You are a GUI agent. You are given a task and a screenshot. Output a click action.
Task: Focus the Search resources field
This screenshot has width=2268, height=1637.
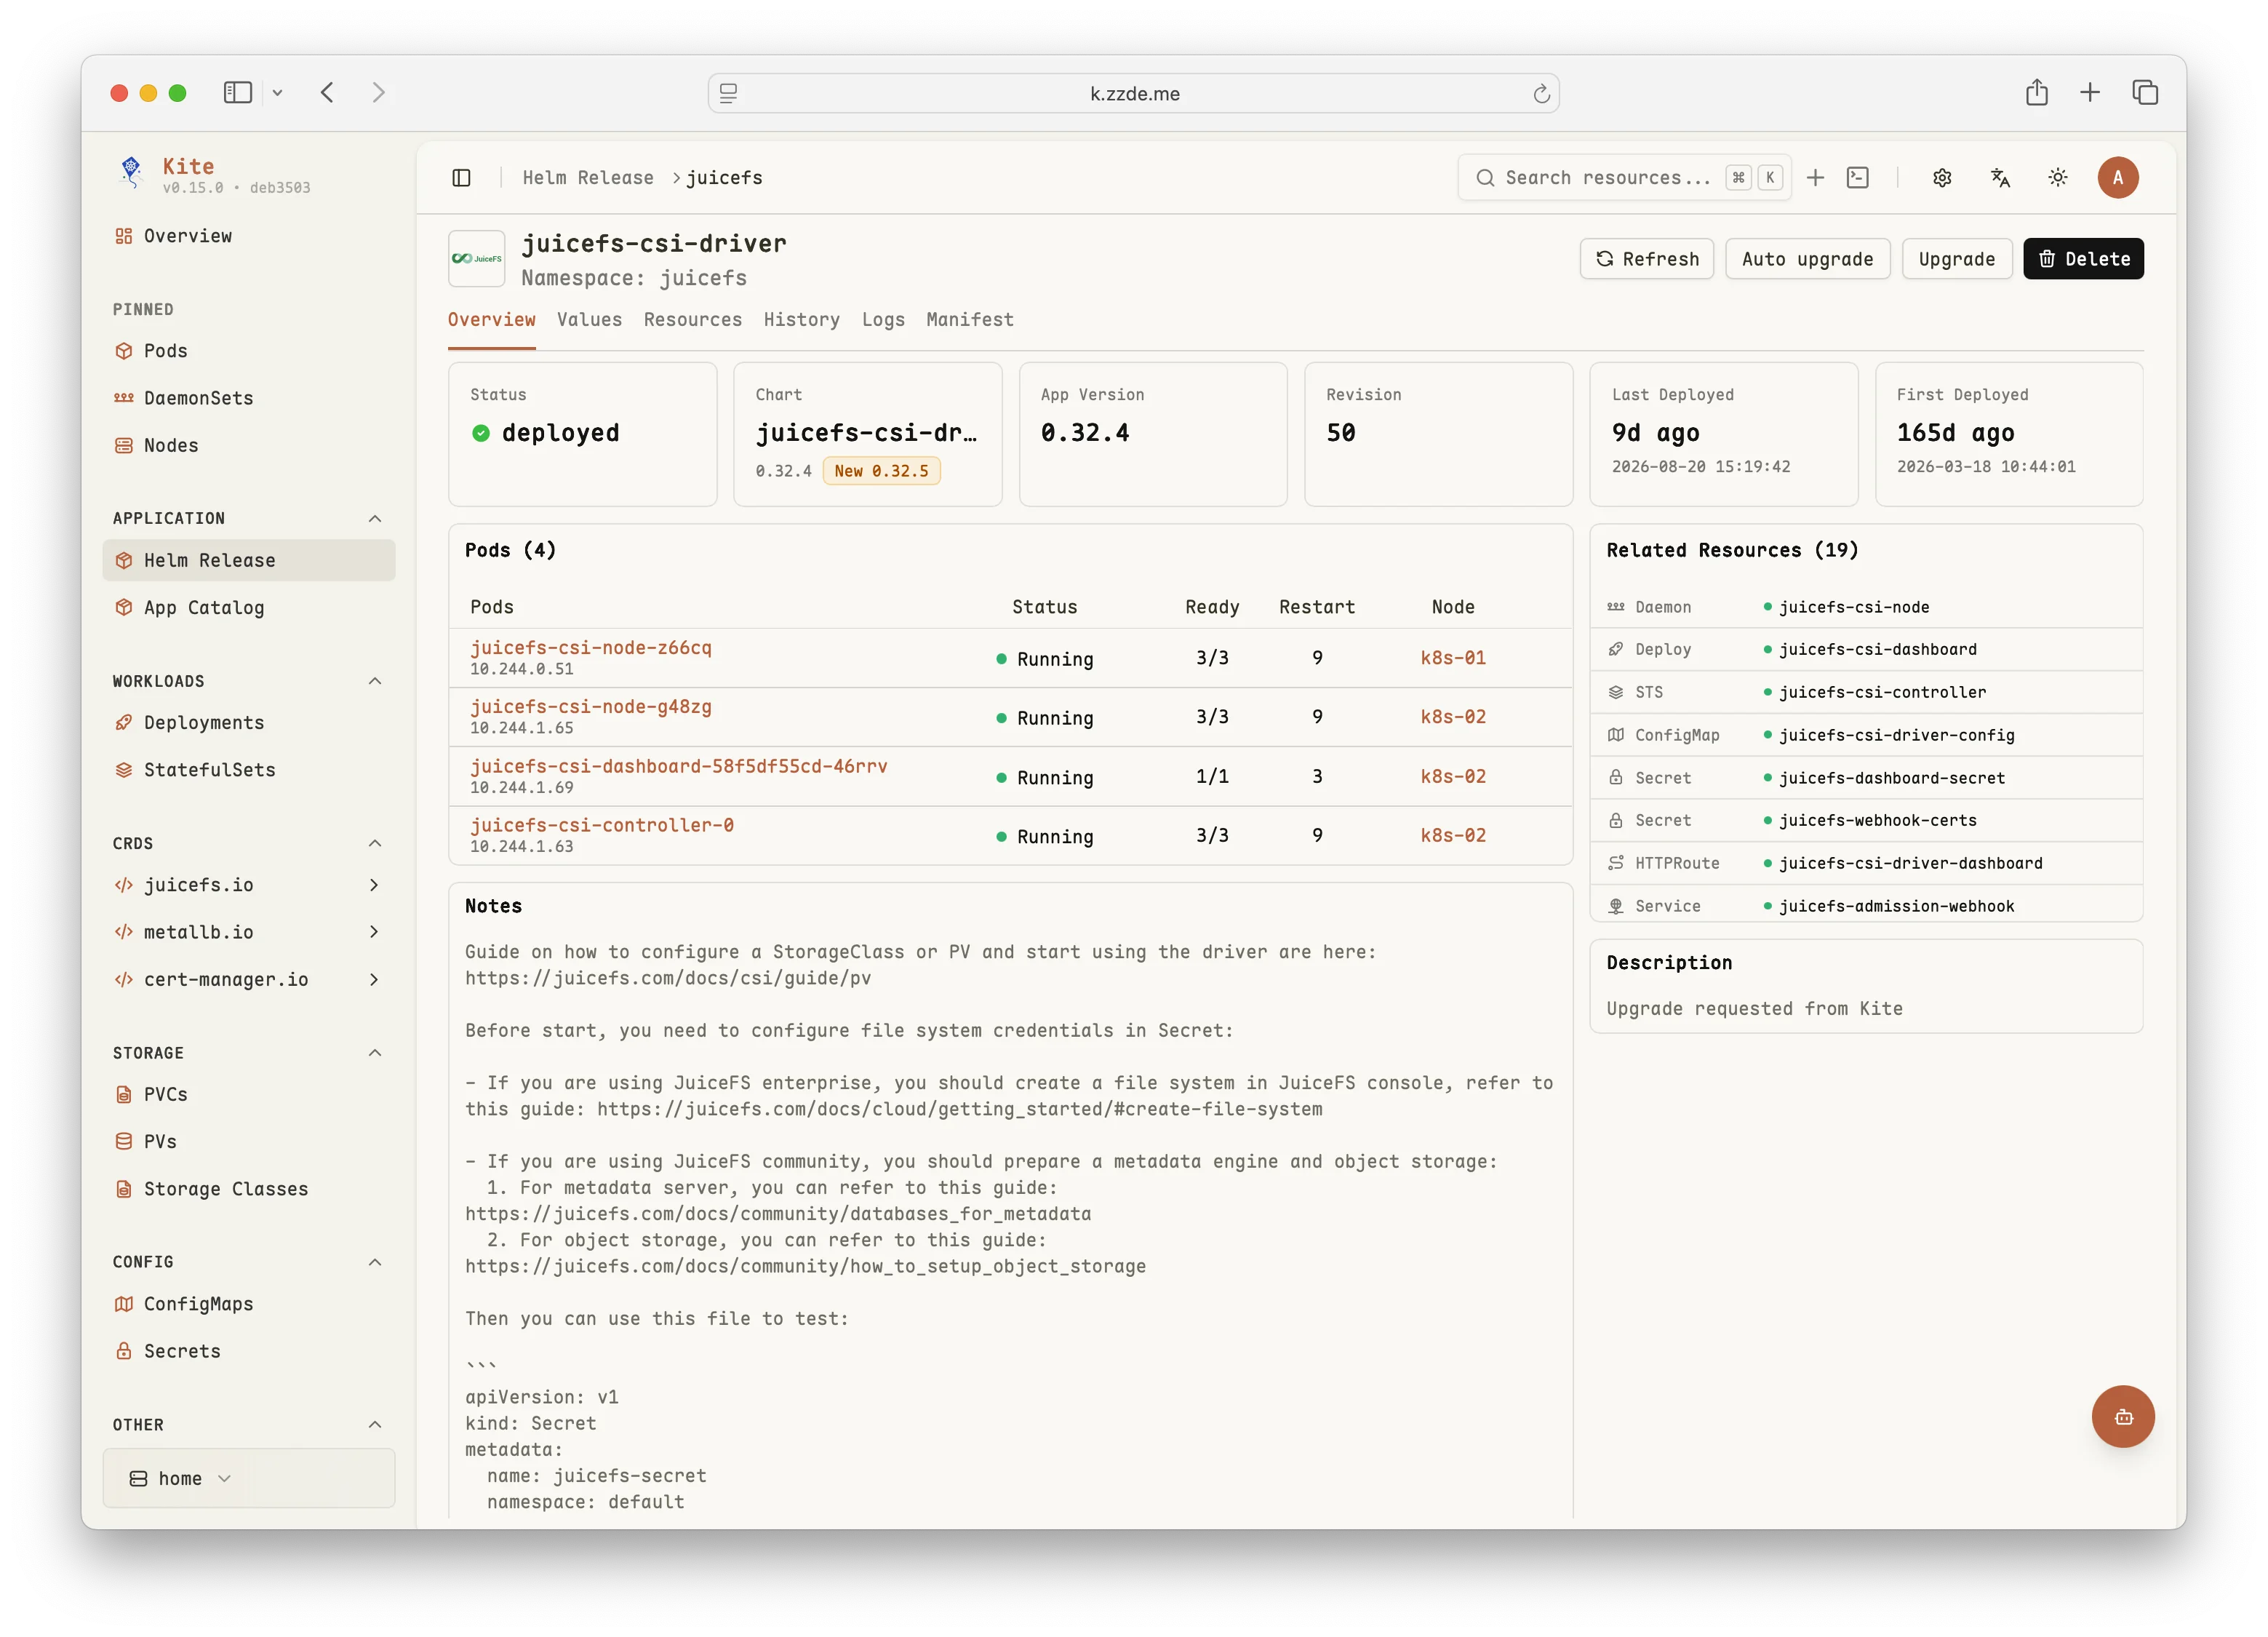[x=1624, y=178]
